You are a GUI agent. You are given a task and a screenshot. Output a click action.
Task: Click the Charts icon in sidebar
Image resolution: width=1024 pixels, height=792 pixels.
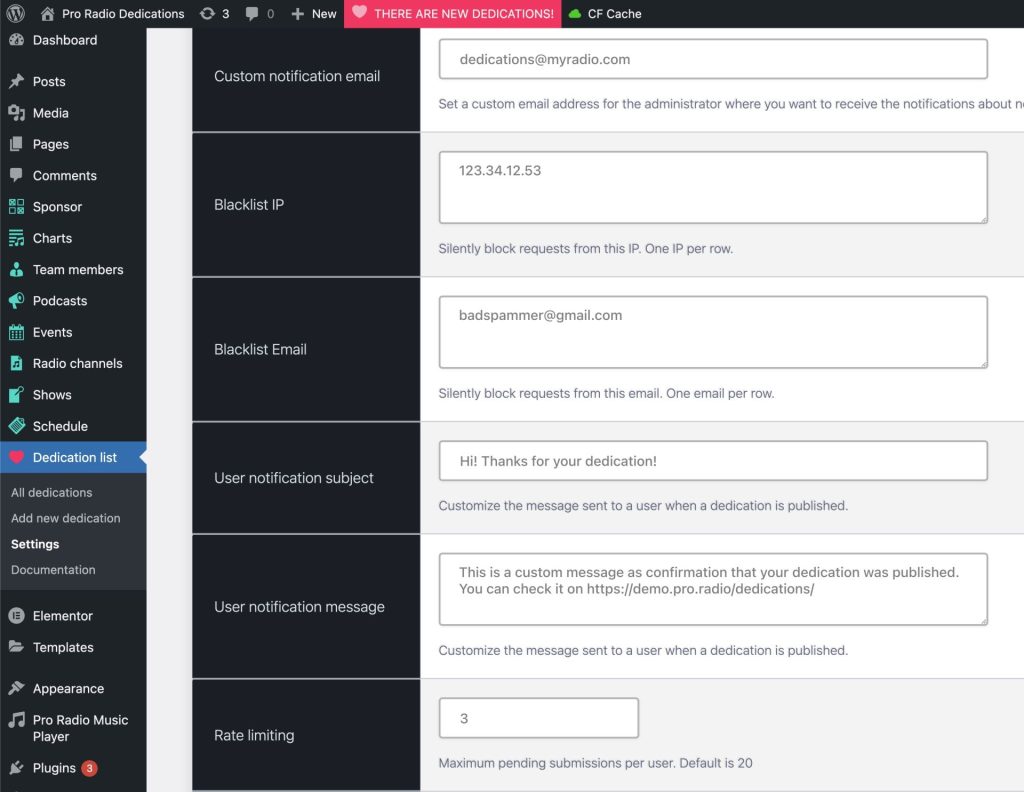16,238
